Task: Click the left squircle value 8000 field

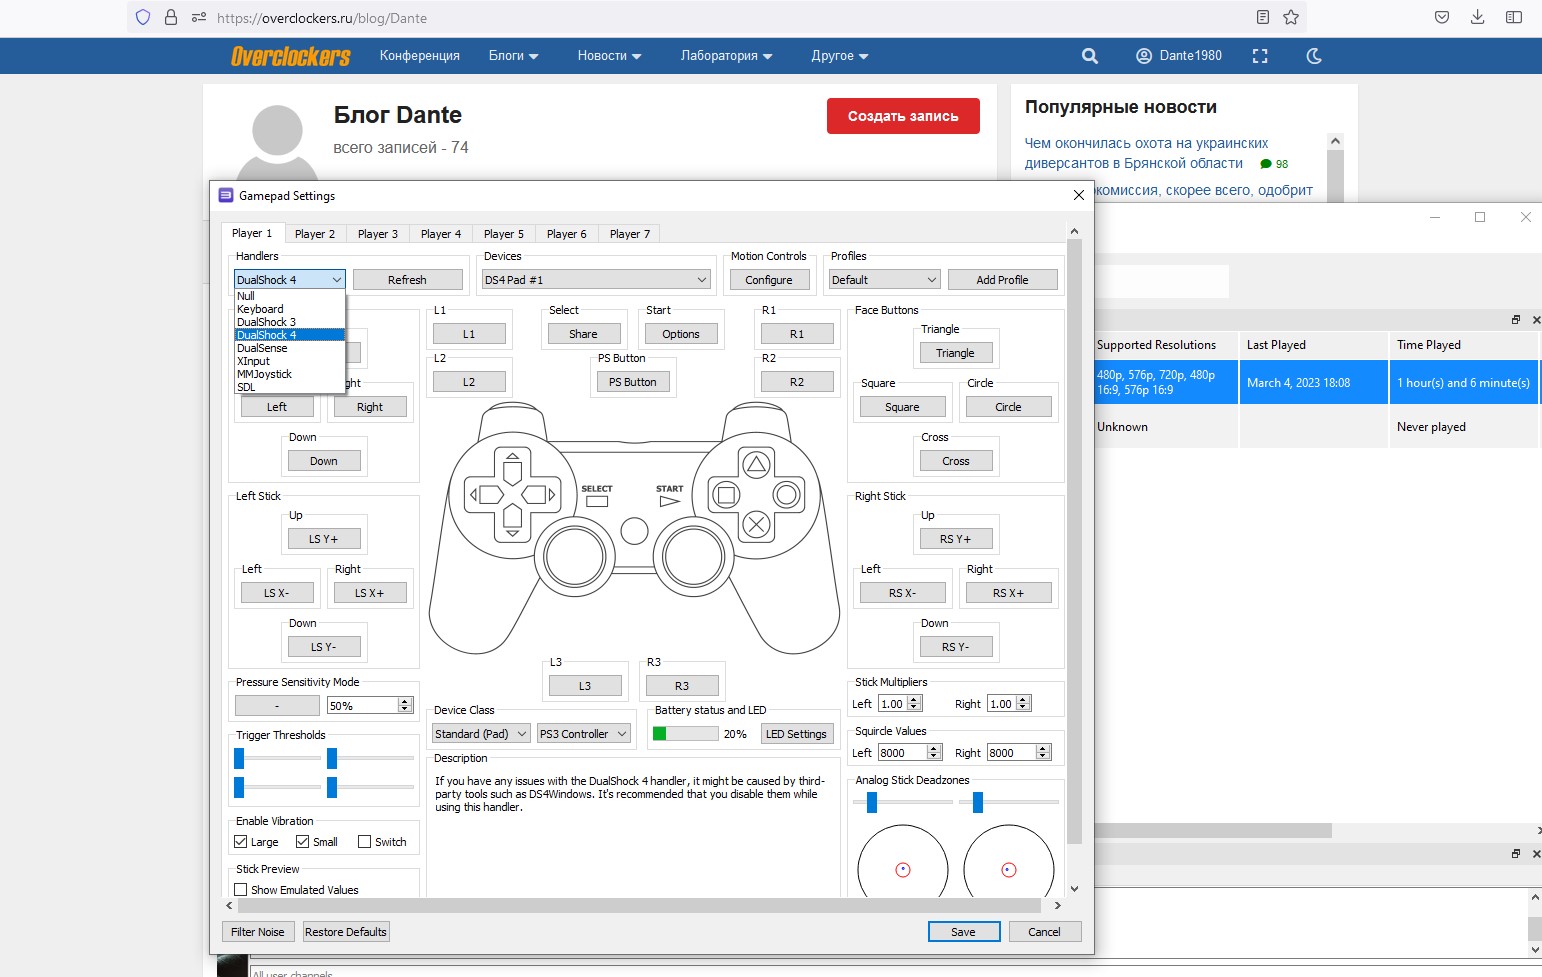Action: (910, 753)
